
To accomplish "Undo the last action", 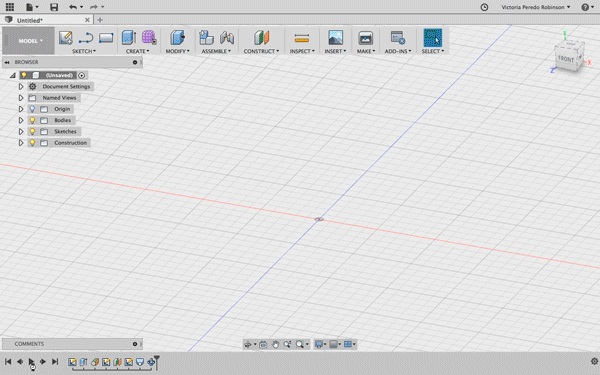I will tap(73, 7).
